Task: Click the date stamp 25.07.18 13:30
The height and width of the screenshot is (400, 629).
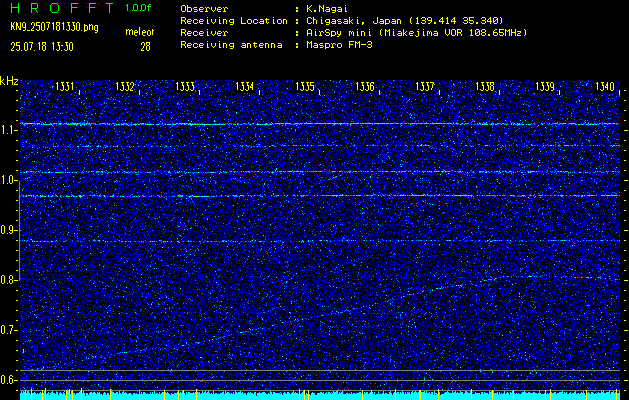Action: point(42,47)
